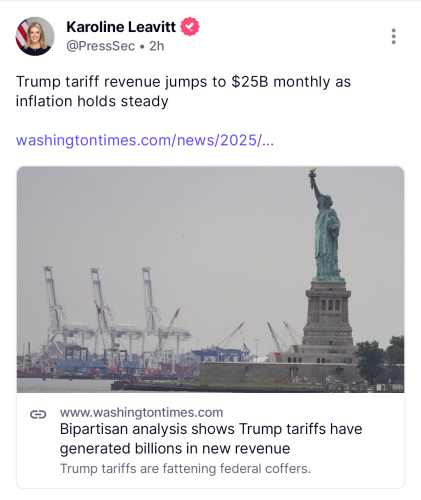Open the Bipartisan analysis headline
The height and width of the screenshot is (500, 421).
point(211,438)
